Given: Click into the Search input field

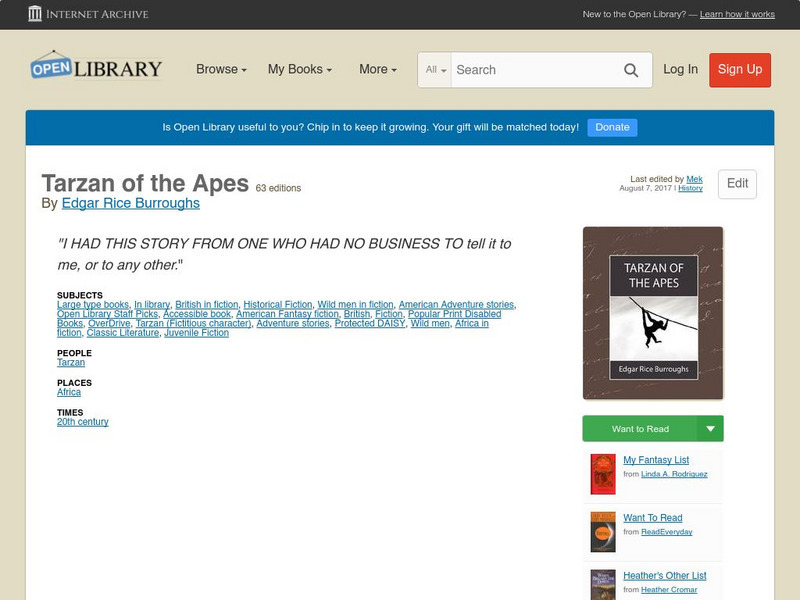Looking at the screenshot, I should coord(536,70).
